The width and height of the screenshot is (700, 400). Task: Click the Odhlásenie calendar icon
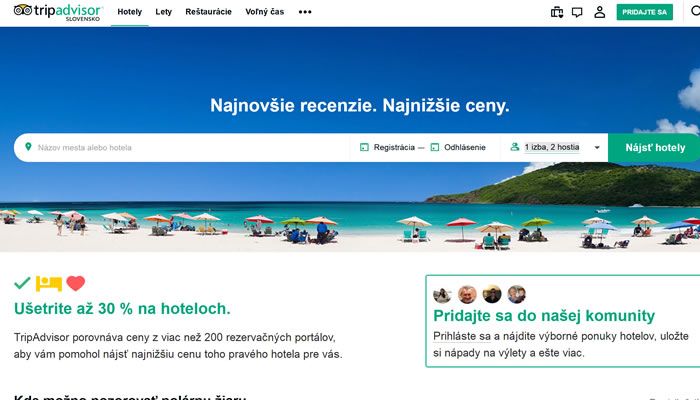tap(435, 147)
